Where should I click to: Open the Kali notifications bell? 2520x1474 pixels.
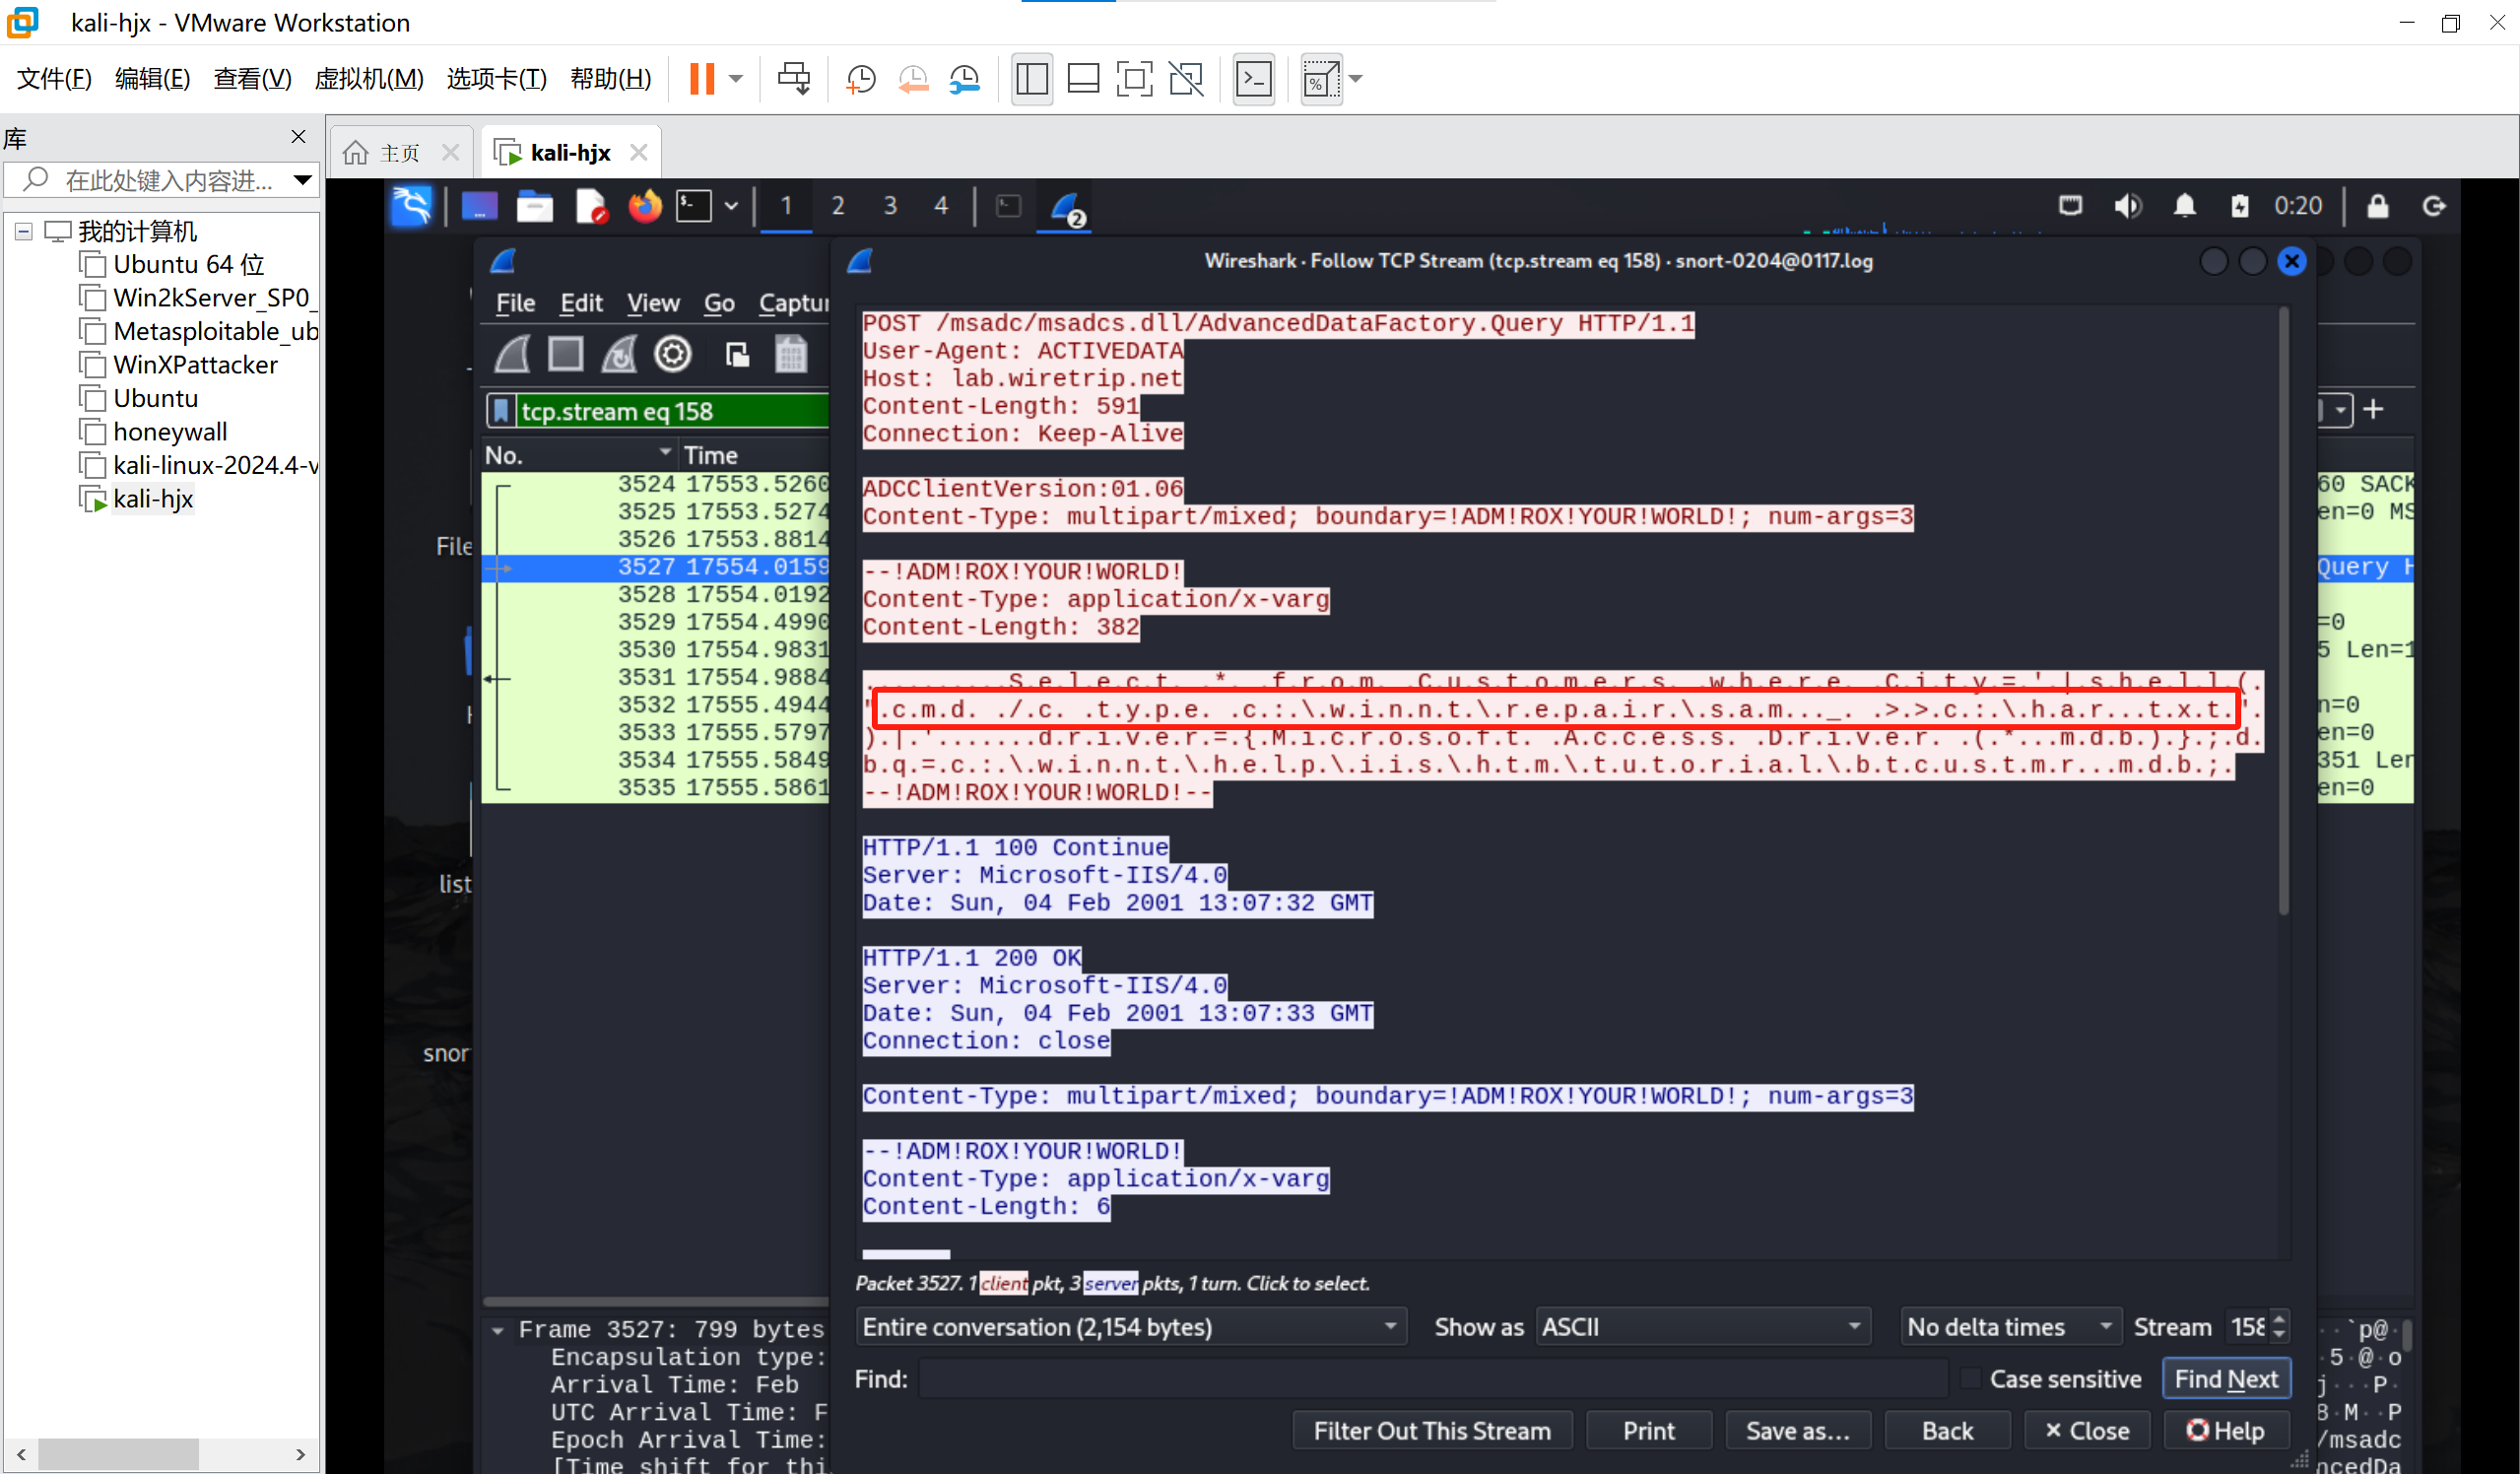[2184, 206]
